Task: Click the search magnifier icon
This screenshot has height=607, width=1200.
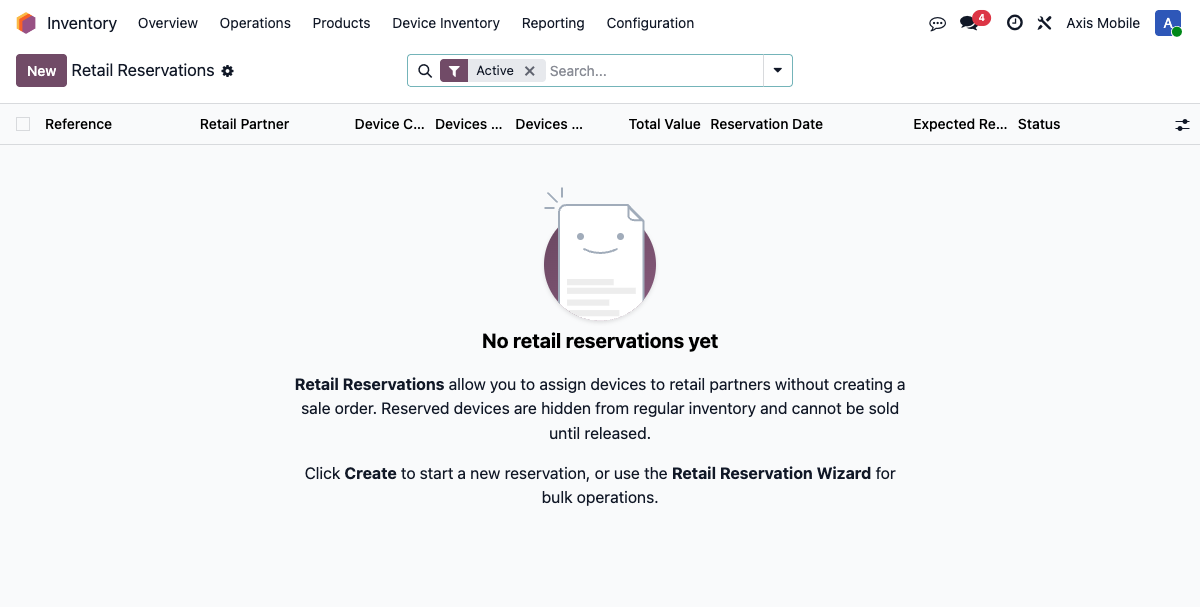Action: (x=424, y=70)
